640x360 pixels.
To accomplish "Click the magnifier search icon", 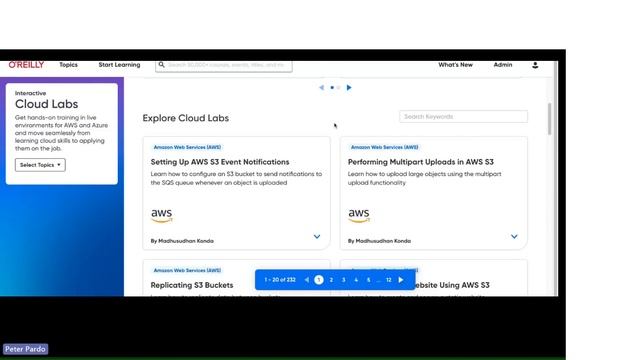I will point(161,64).
